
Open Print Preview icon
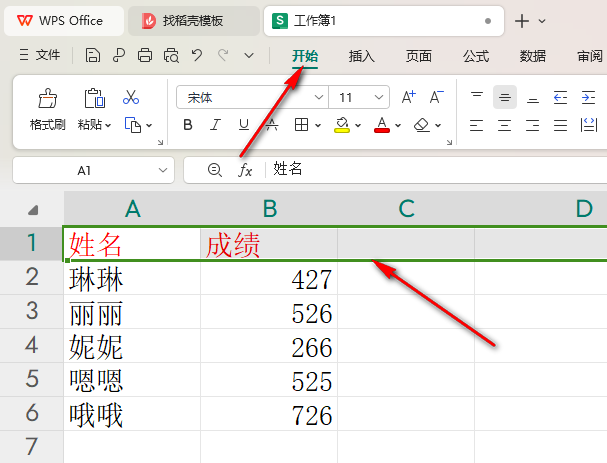click(171, 56)
